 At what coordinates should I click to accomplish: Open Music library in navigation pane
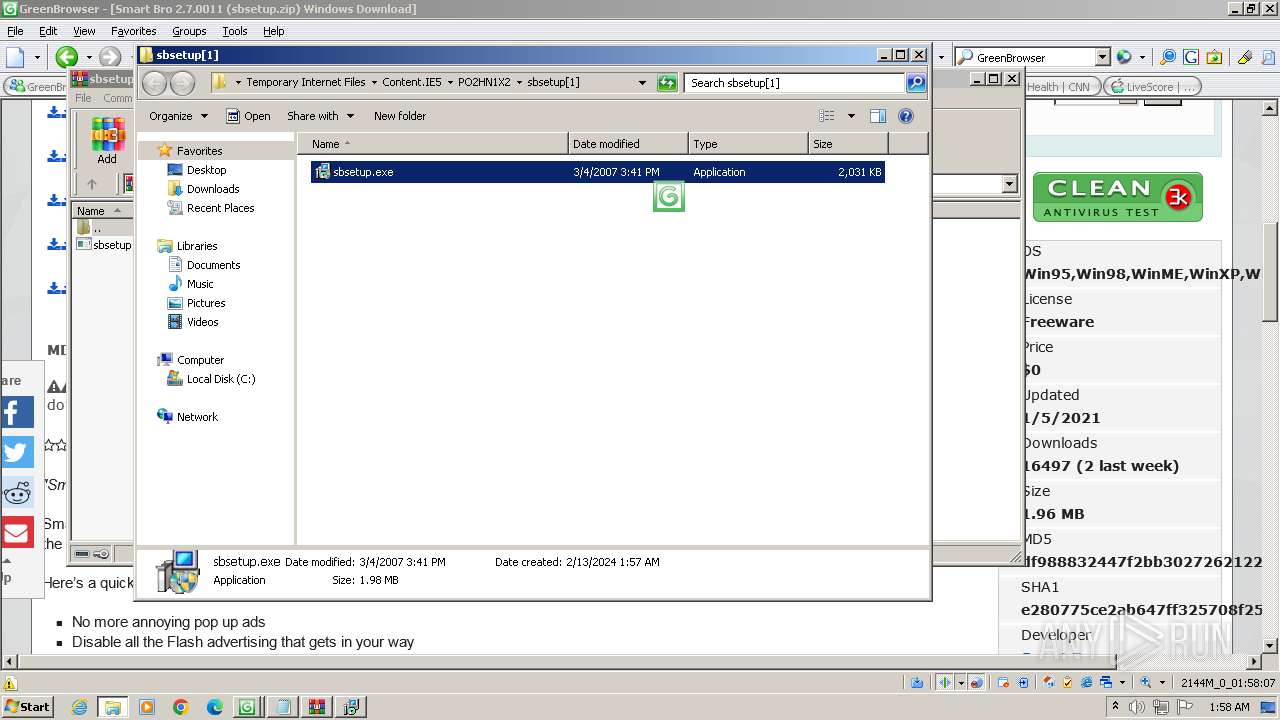tap(200, 284)
